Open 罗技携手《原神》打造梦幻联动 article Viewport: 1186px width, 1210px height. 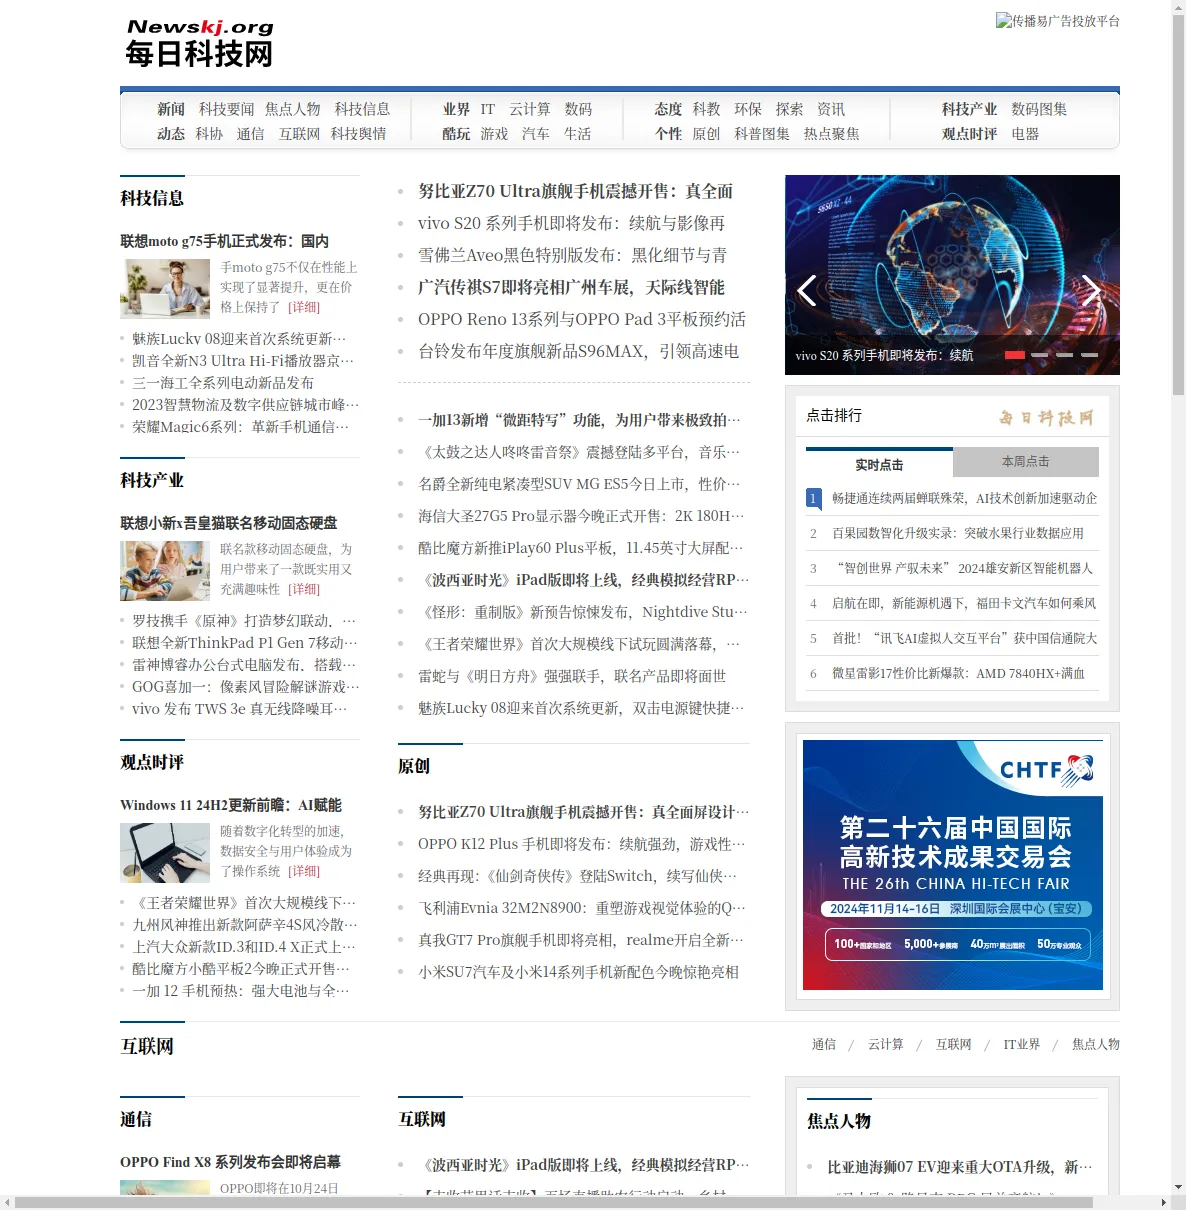(x=245, y=621)
